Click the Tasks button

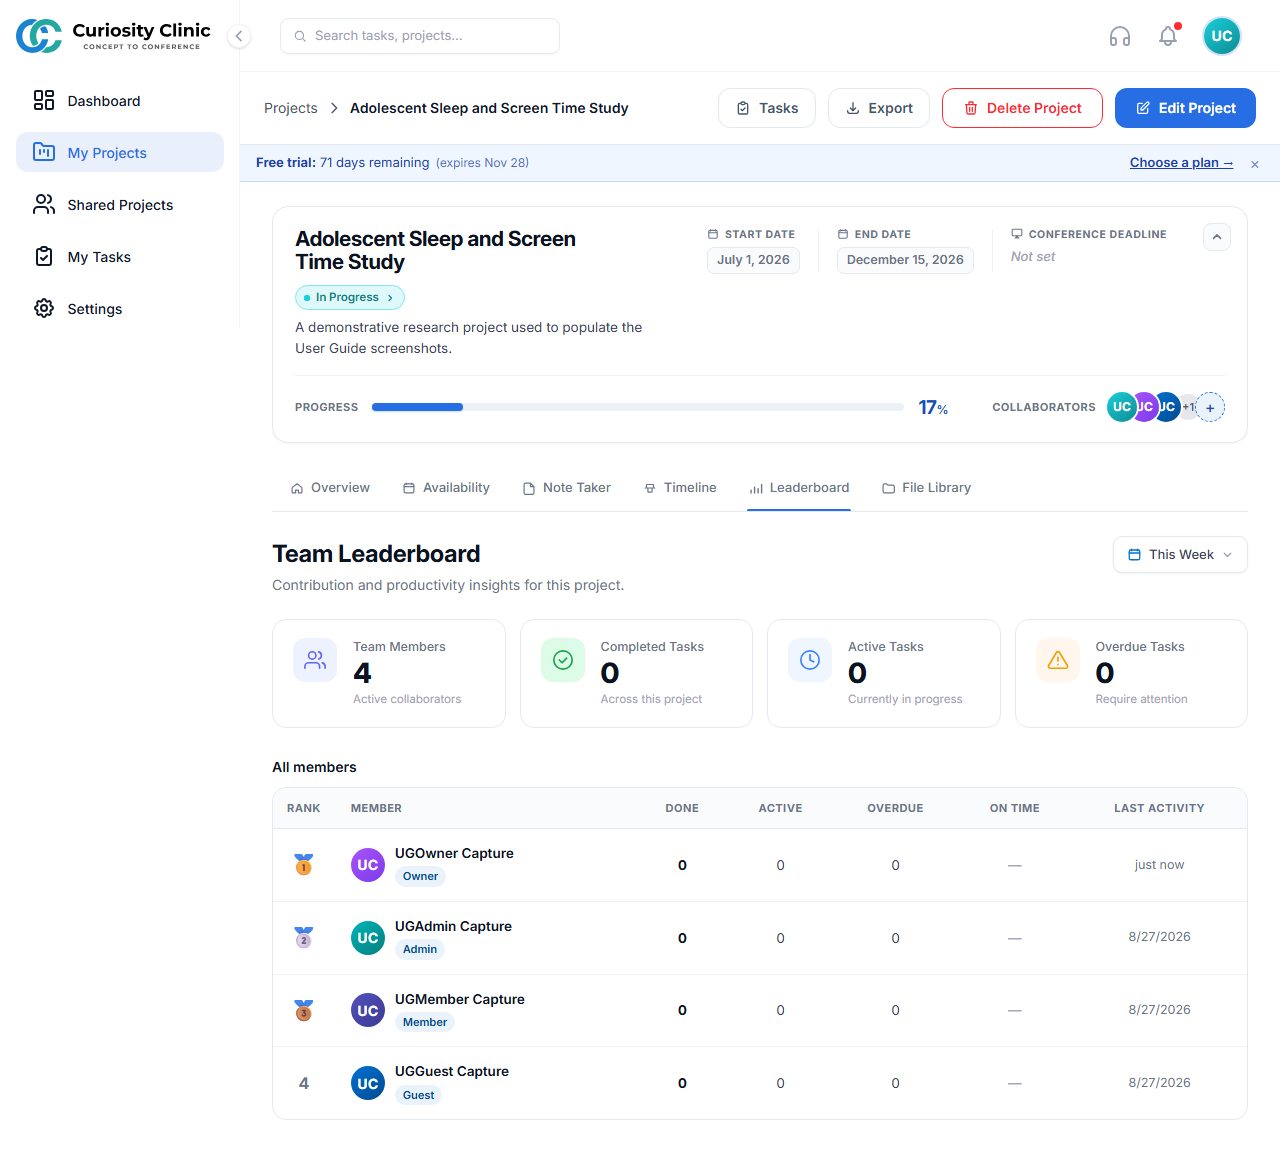767,108
